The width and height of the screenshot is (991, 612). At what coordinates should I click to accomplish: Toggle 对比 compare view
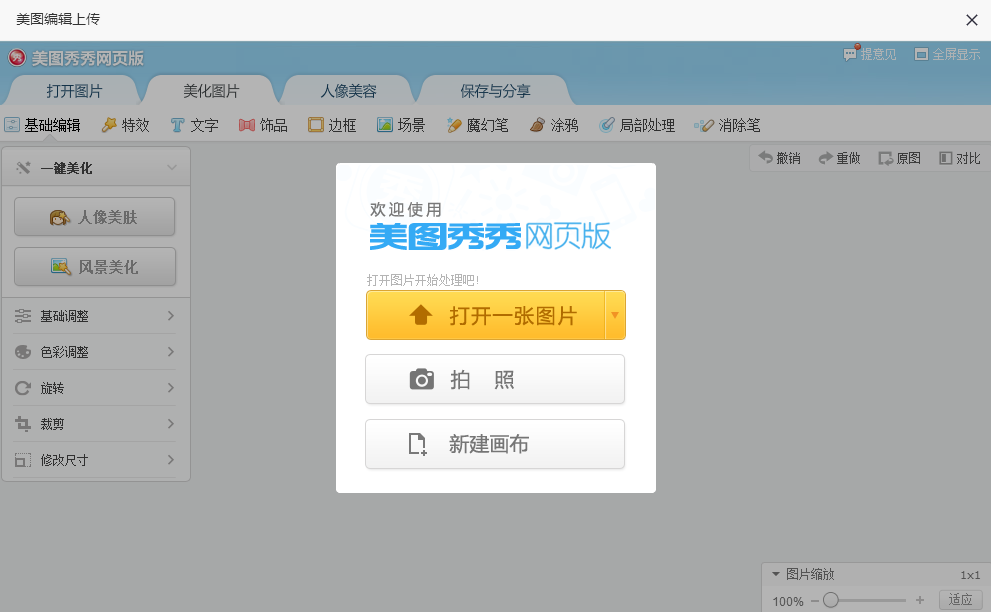click(x=959, y=158)
